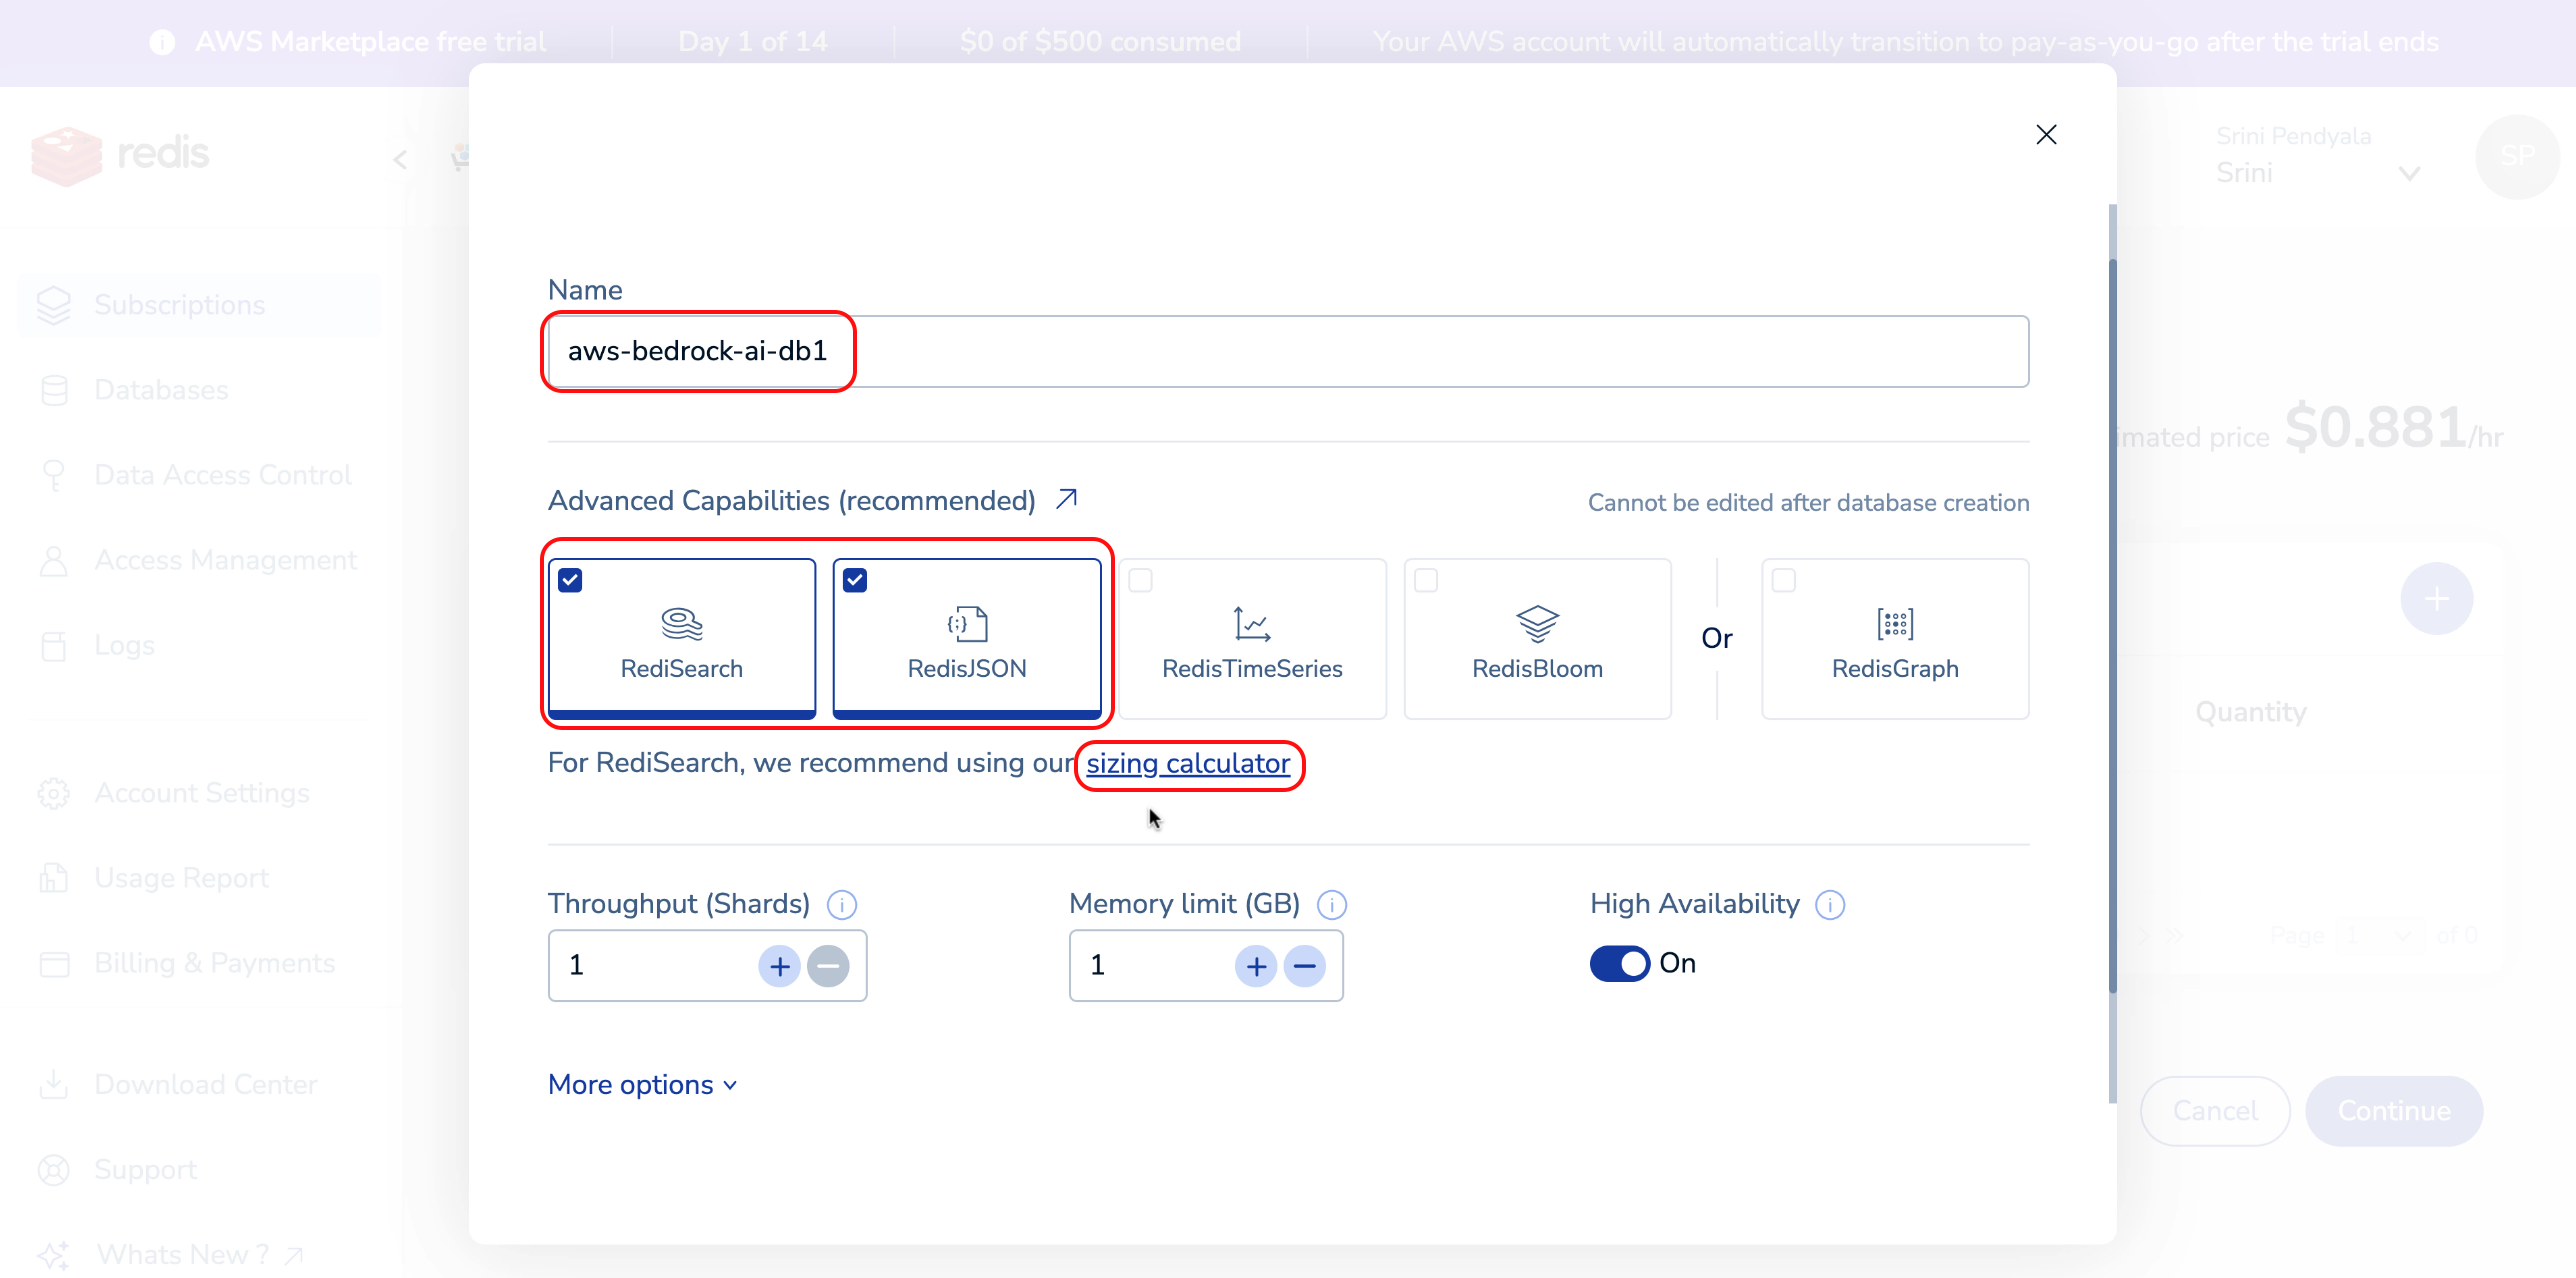
Task: Open Account Settings from the sidebar
Action: point(54,792)
